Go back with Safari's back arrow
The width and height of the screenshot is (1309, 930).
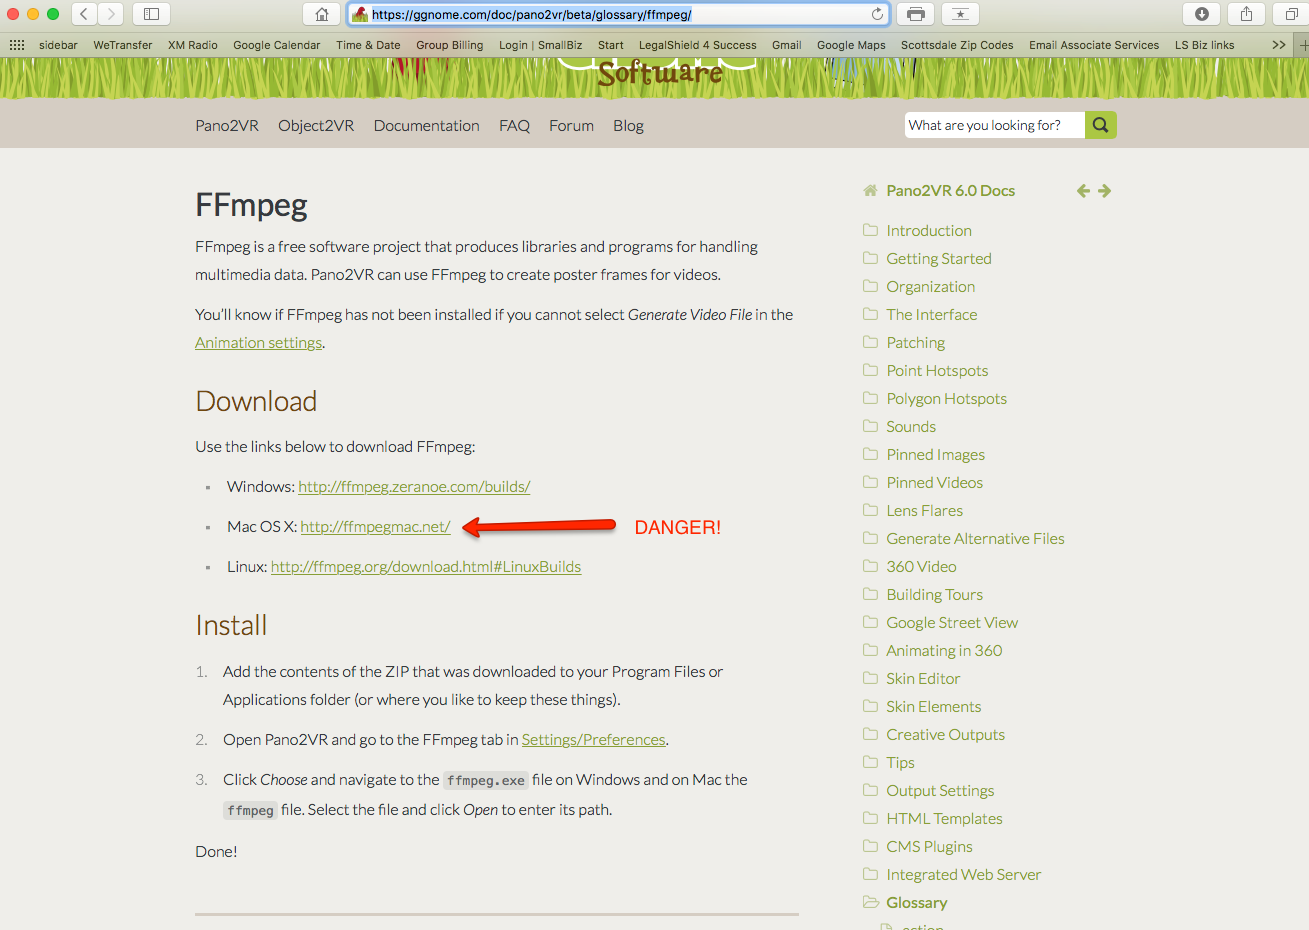(x=84, y=14)
